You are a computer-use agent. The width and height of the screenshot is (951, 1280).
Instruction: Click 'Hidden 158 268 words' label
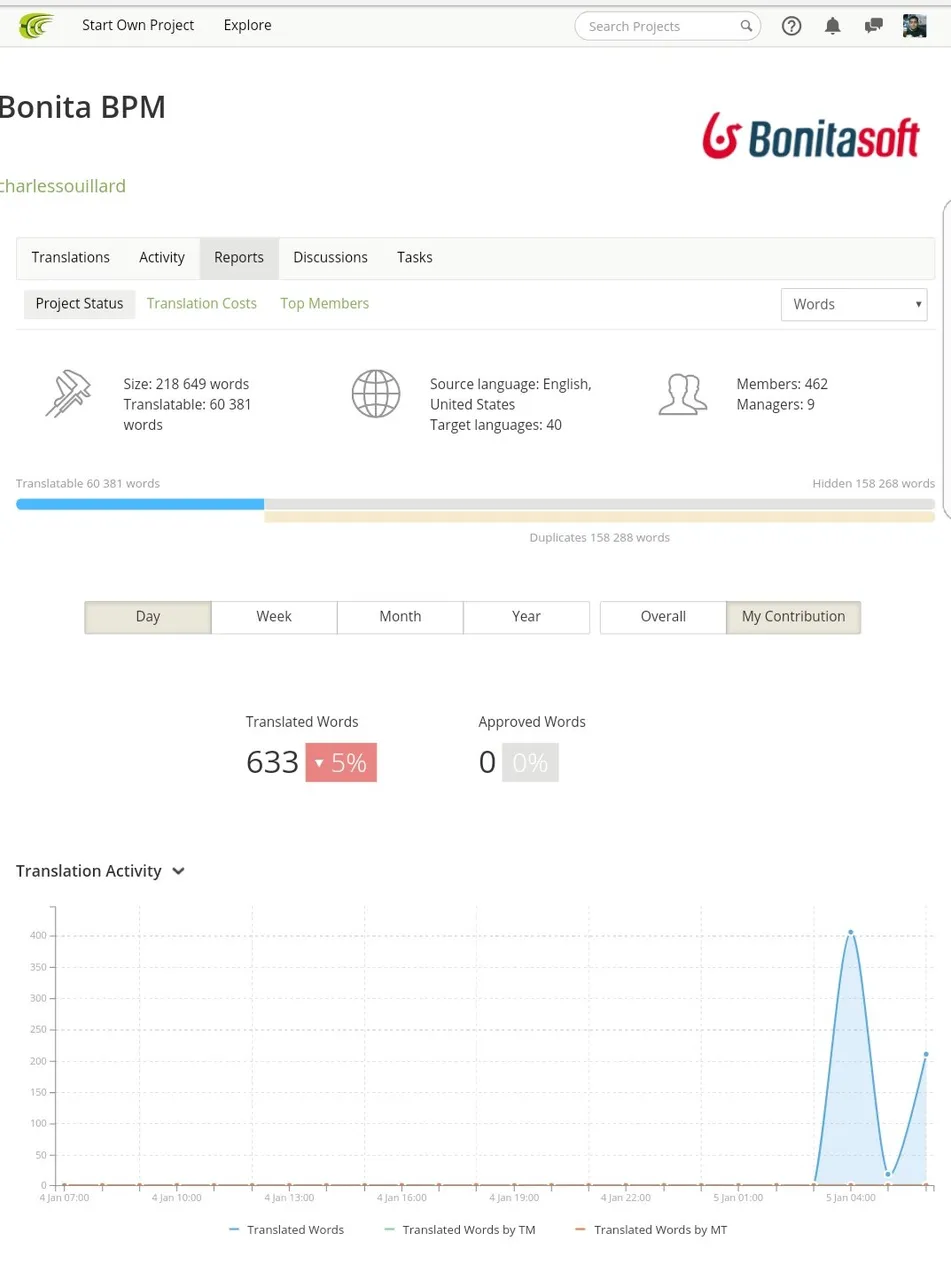tap(873, 483)
